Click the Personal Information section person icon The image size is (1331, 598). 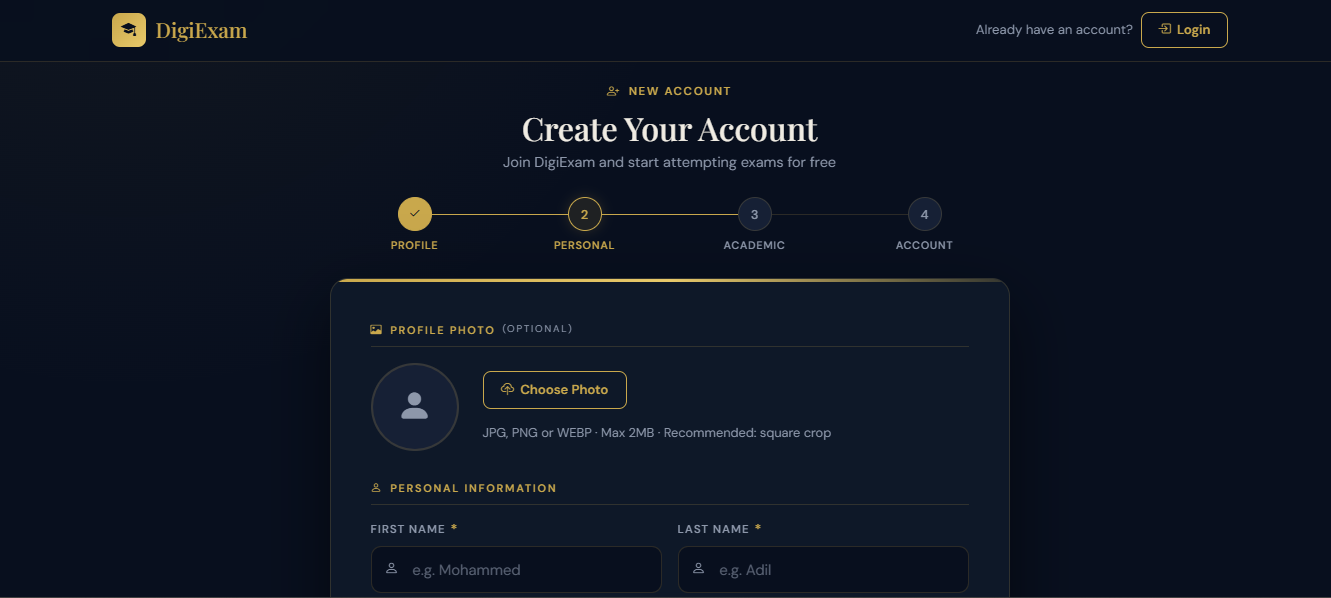coord(376,488)
